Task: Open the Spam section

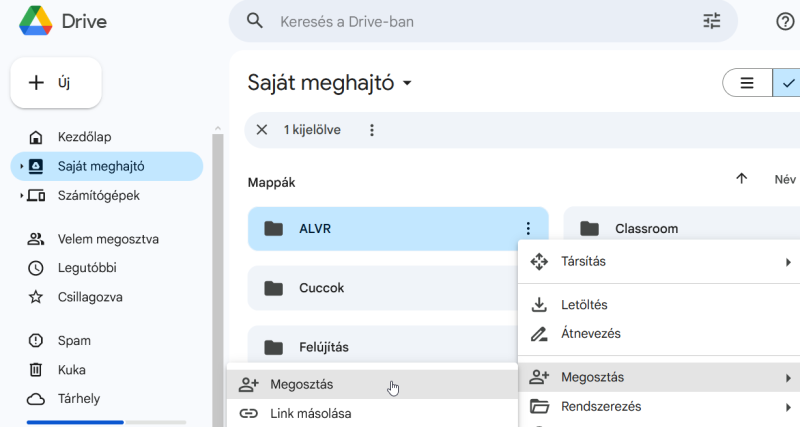Action: click(x=74, y=340)
